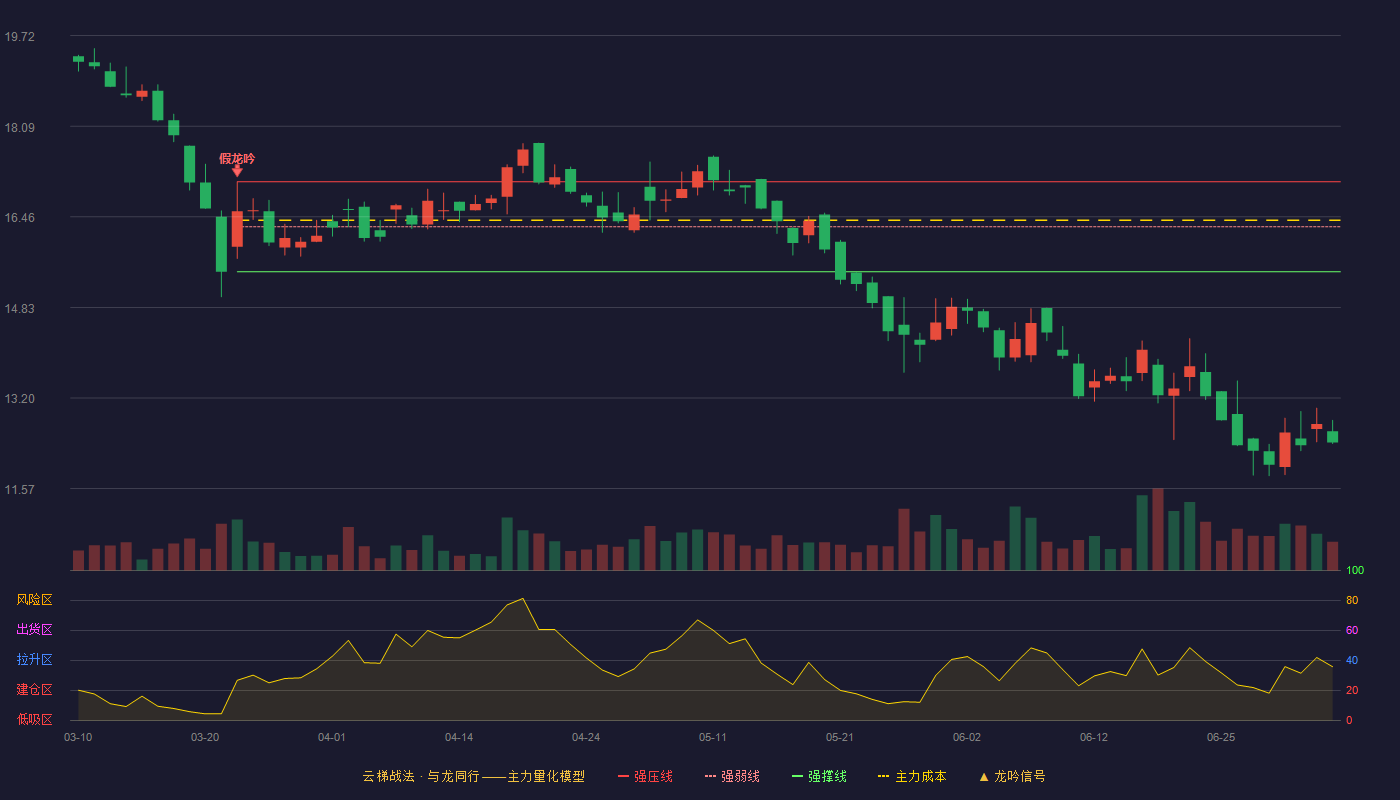Click the purple 60 oscillator scale value
This screenshot has width=1400, height=800.
(x=1352, y=630)
